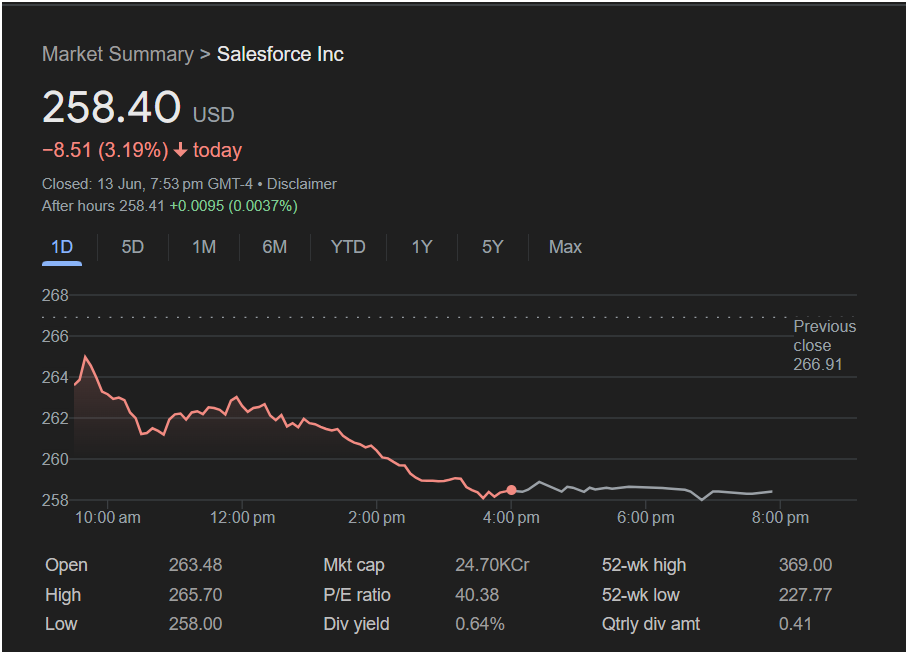Screen dimensions: 908x654
Task: Click the P/E ratio value 40.38
Action: tap(477, 595)
